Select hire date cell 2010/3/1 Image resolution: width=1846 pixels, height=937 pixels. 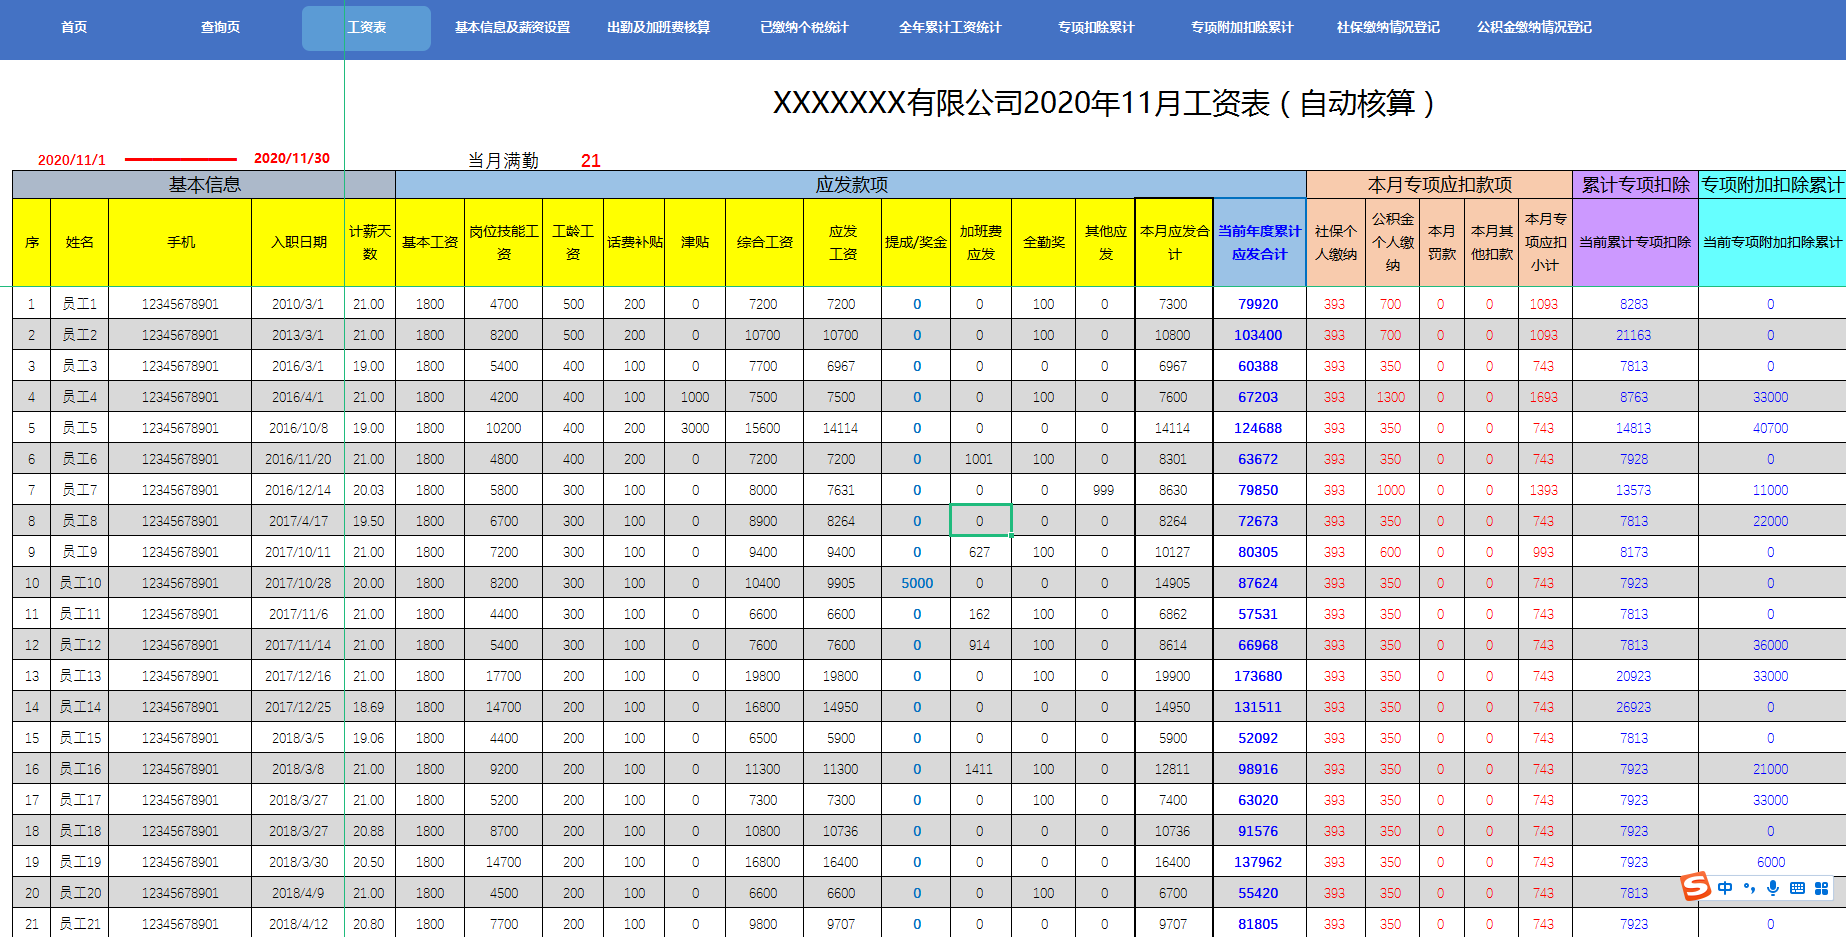tap(298, 304)
